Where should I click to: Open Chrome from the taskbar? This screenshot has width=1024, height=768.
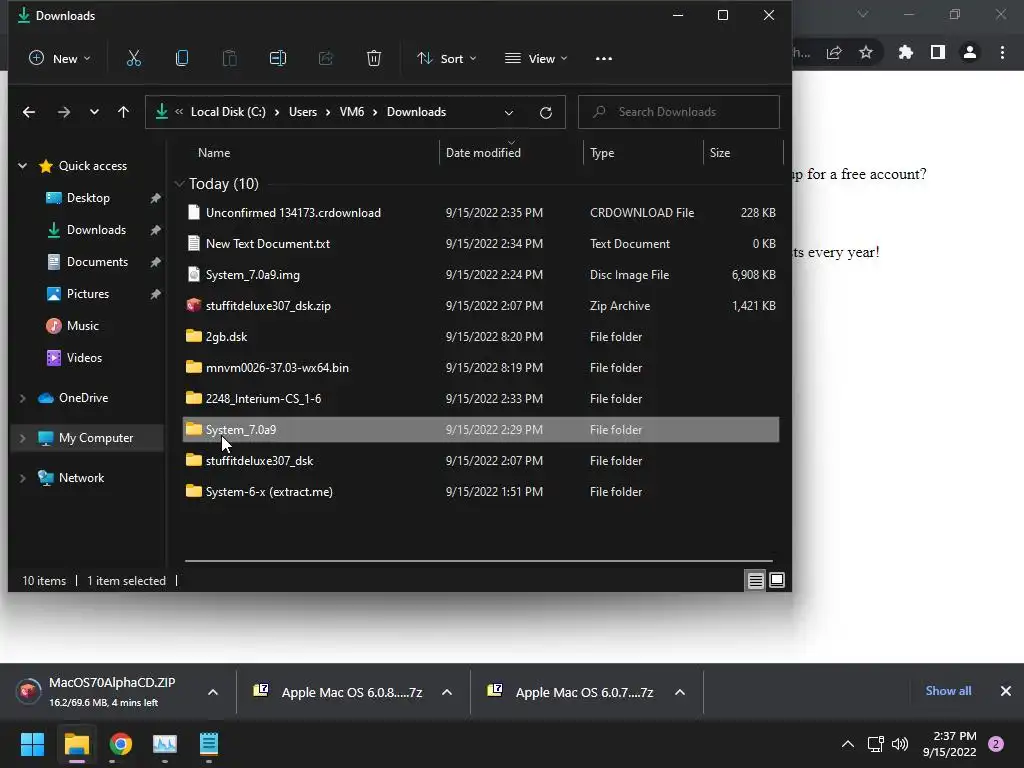(121, 744)
